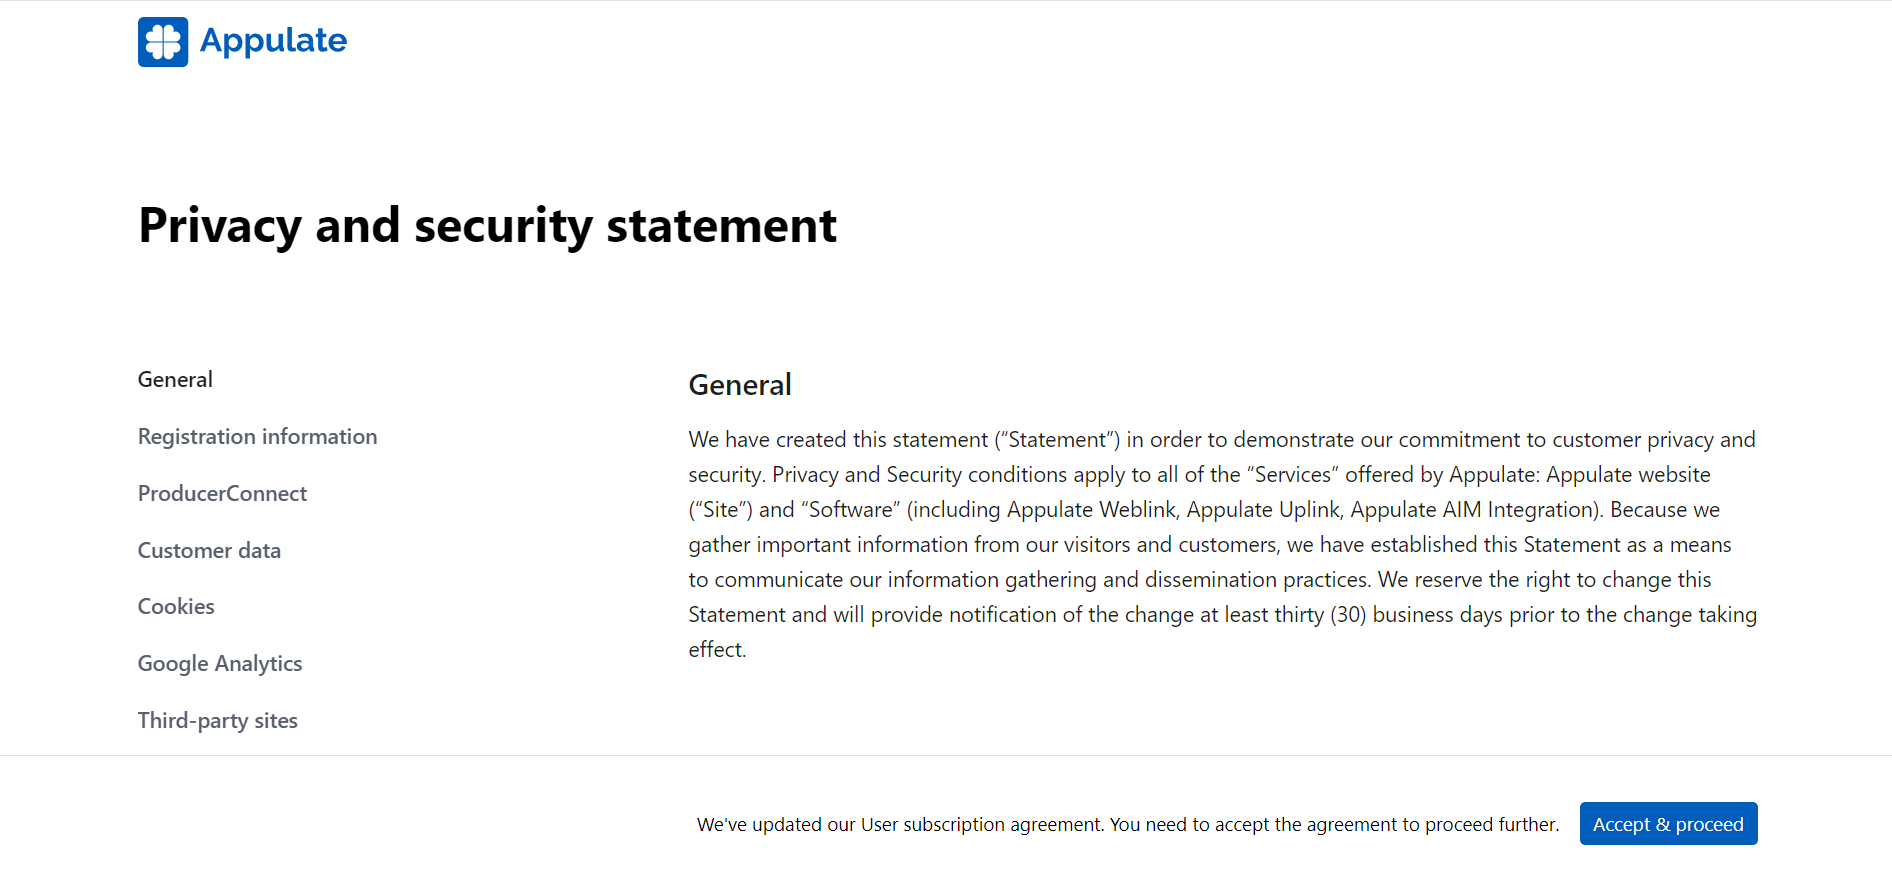The image size is (1892, 882).
Task: Click the Appulate wordmark text
Action: (x=273, y=41)
